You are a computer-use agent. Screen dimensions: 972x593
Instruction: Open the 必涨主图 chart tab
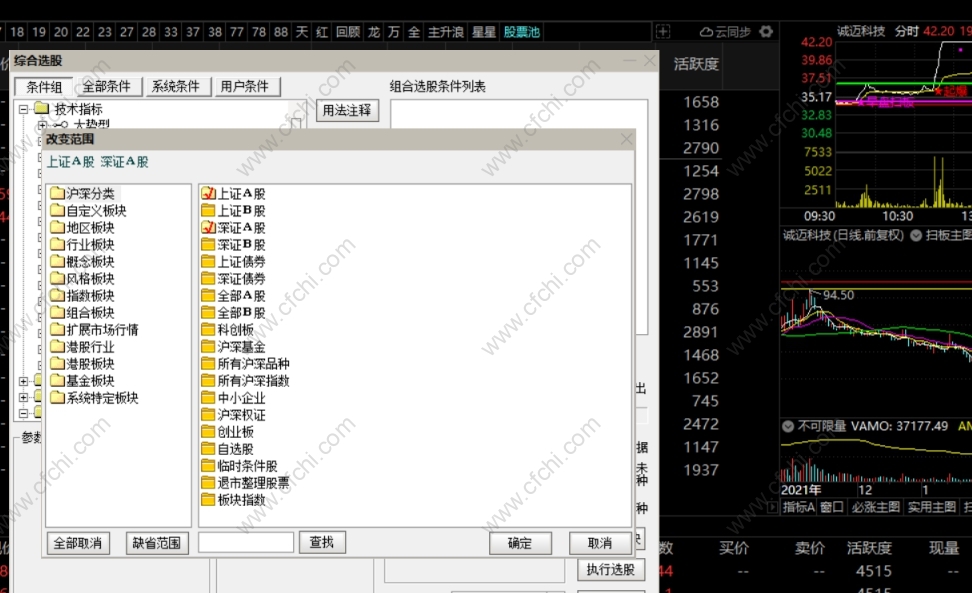tap(875, 507)
